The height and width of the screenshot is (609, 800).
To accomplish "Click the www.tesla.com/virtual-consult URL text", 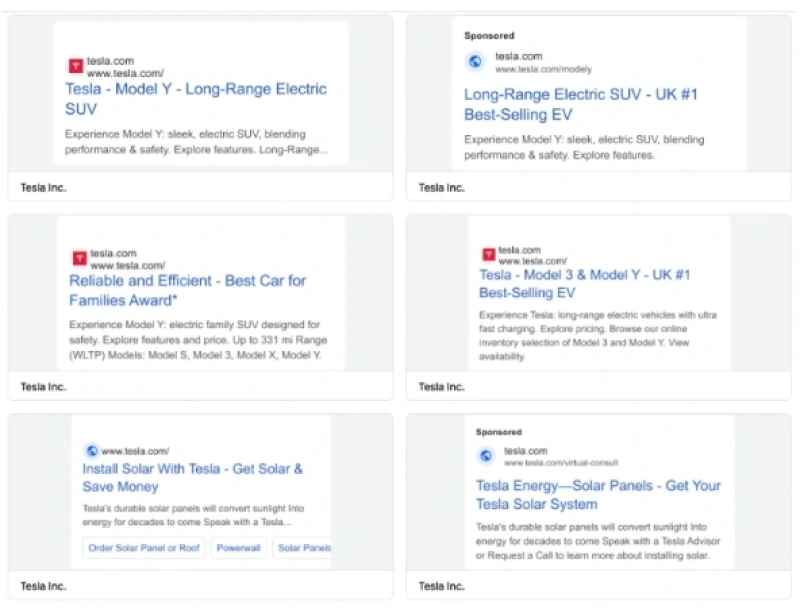I will click(561, 463).
